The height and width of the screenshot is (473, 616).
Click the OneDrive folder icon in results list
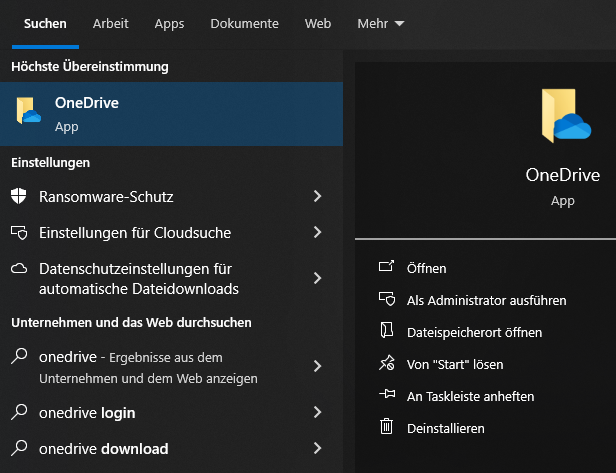pyautogui.click(x=28, y=110)
